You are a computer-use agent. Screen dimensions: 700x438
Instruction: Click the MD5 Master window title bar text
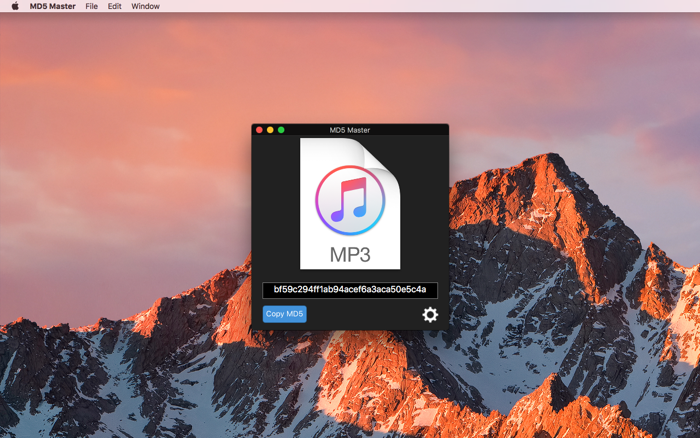(350, 130)
